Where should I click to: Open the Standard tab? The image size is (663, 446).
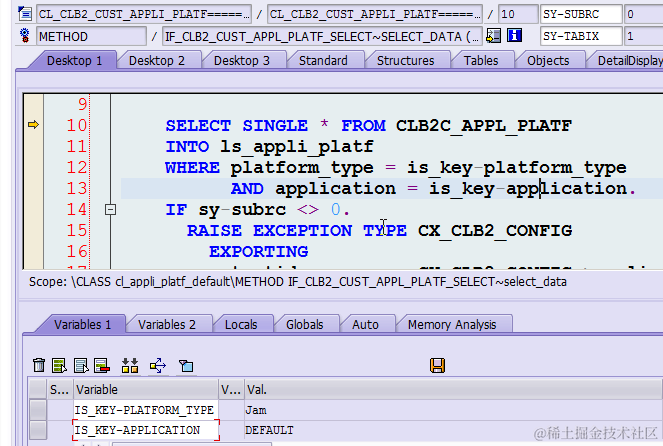pos(323,60)
